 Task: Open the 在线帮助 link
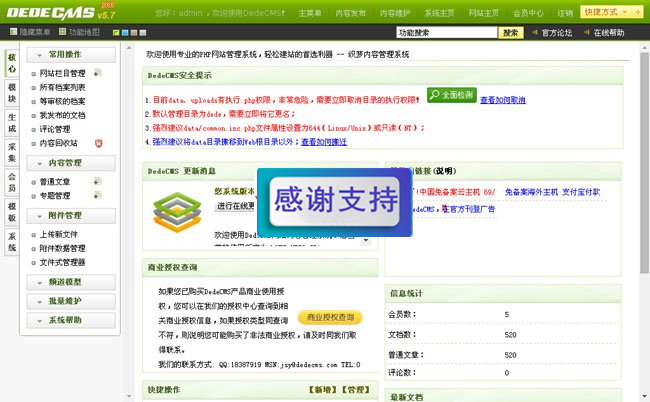pos(609,33)
